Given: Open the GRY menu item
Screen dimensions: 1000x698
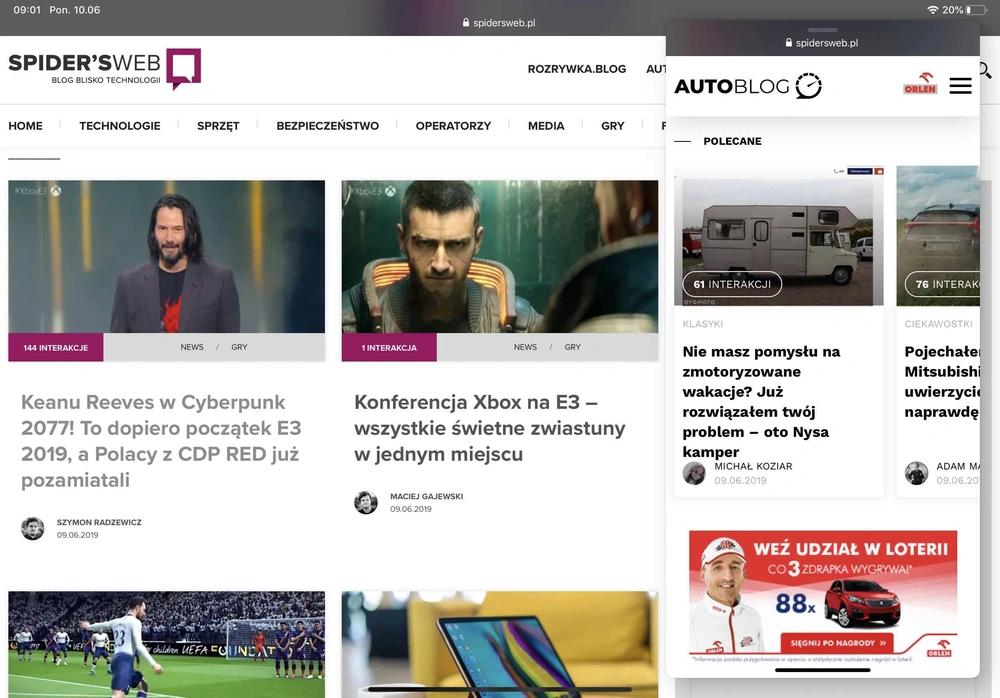Looking at the screenshot, I should point(613,126).
